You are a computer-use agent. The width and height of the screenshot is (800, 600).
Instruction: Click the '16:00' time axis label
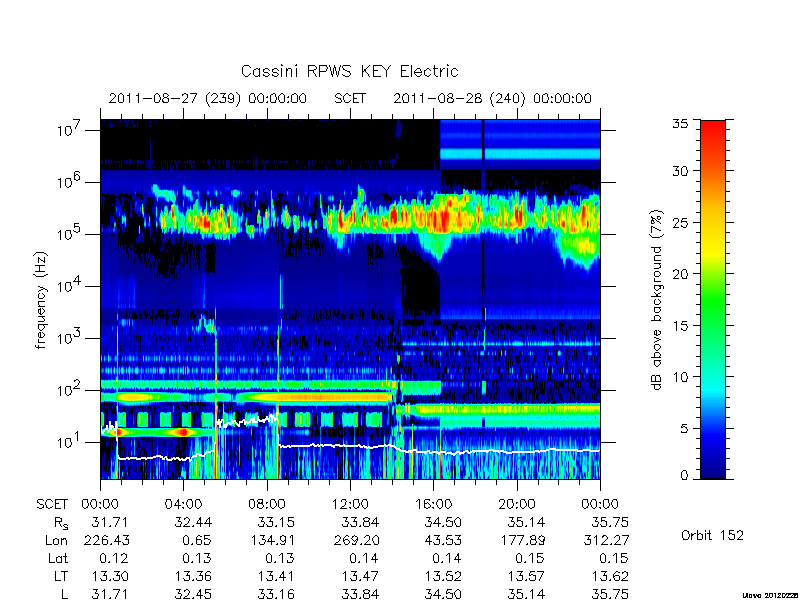[433, 504]
